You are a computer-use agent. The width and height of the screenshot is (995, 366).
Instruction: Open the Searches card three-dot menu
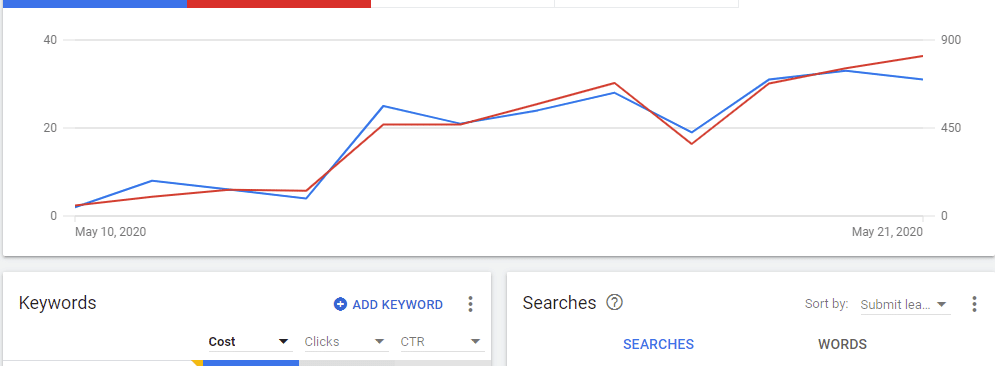click(x=975, y=304)
